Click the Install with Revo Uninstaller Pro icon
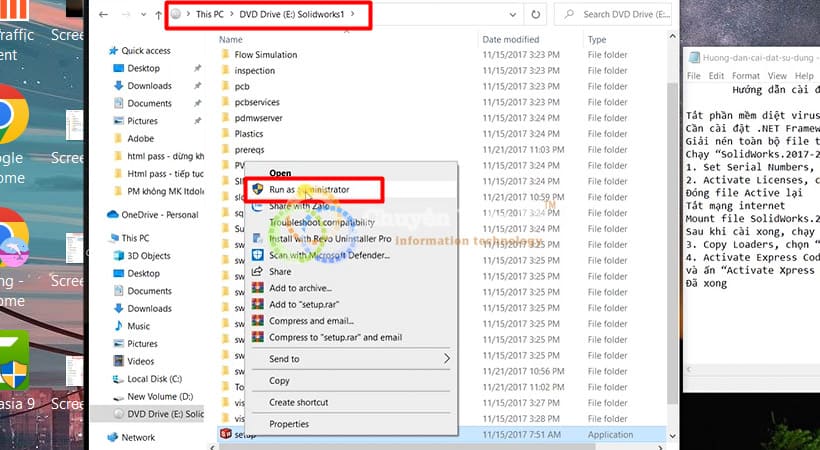 [257, 239]
